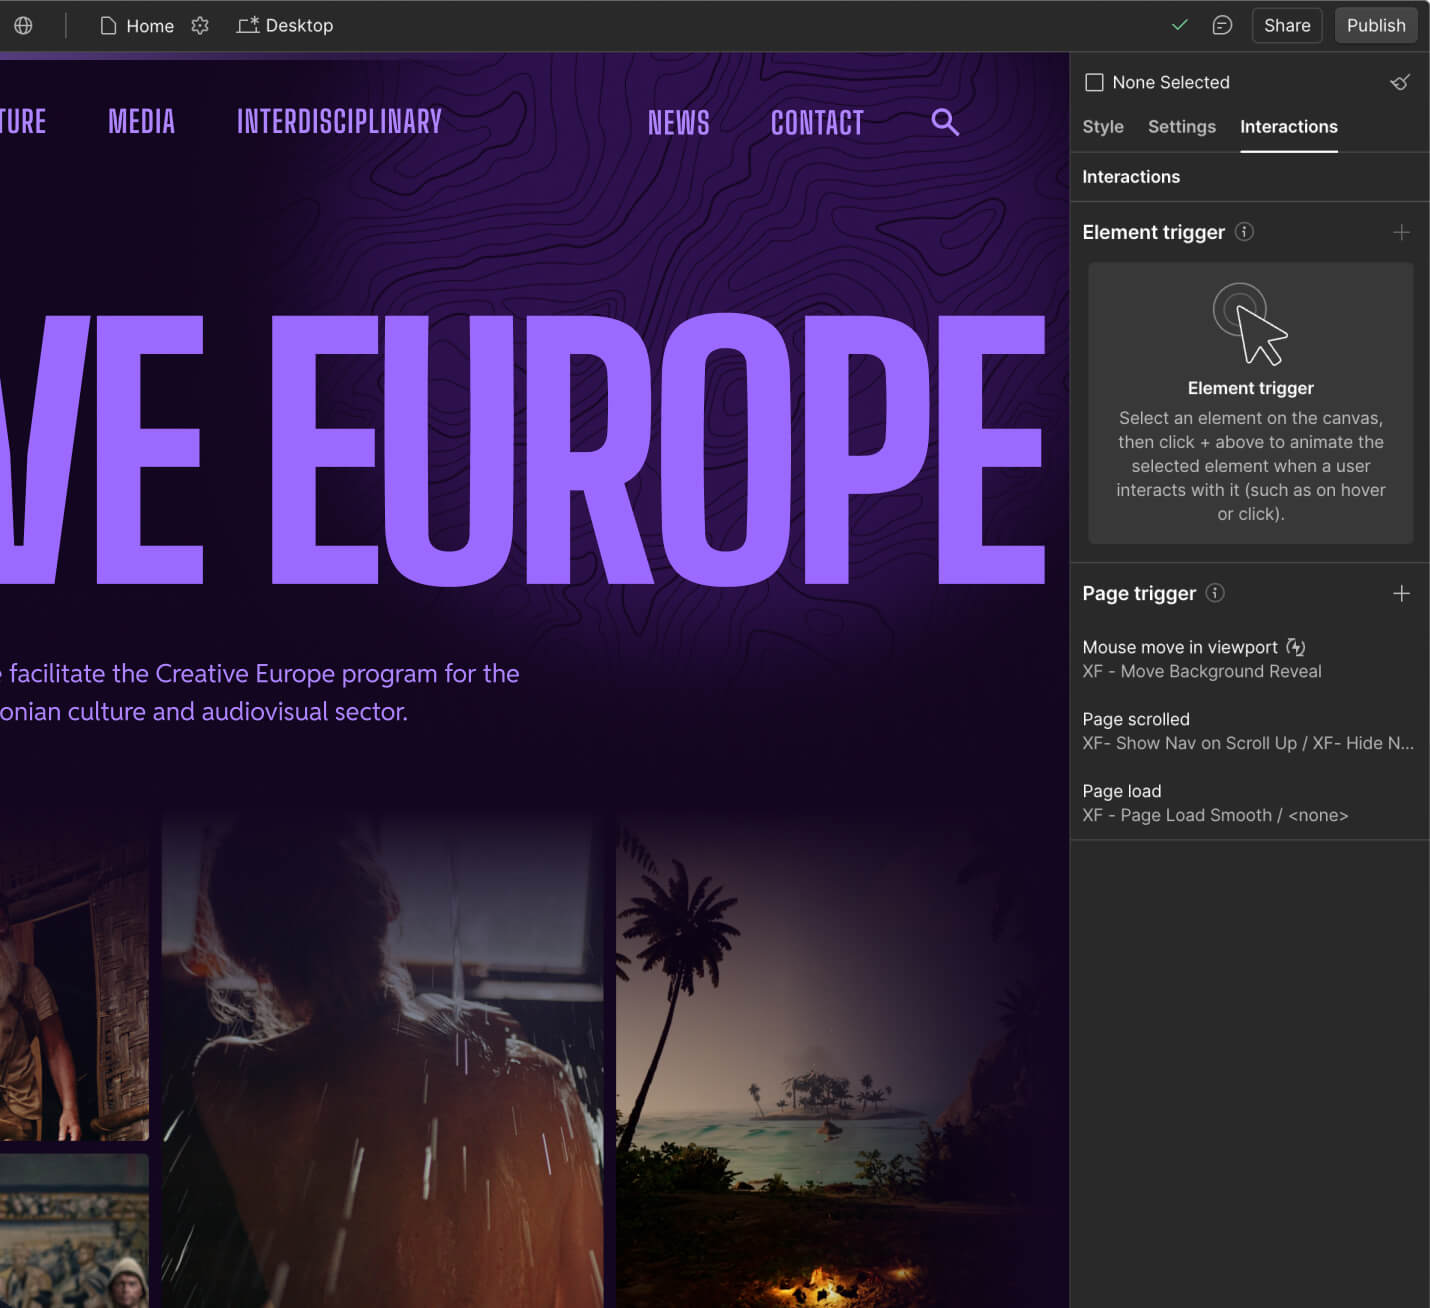This screenshot has height=1308, width=1430.
Task: Add a new Page trigger
Action: click(x=1401, y=593)
